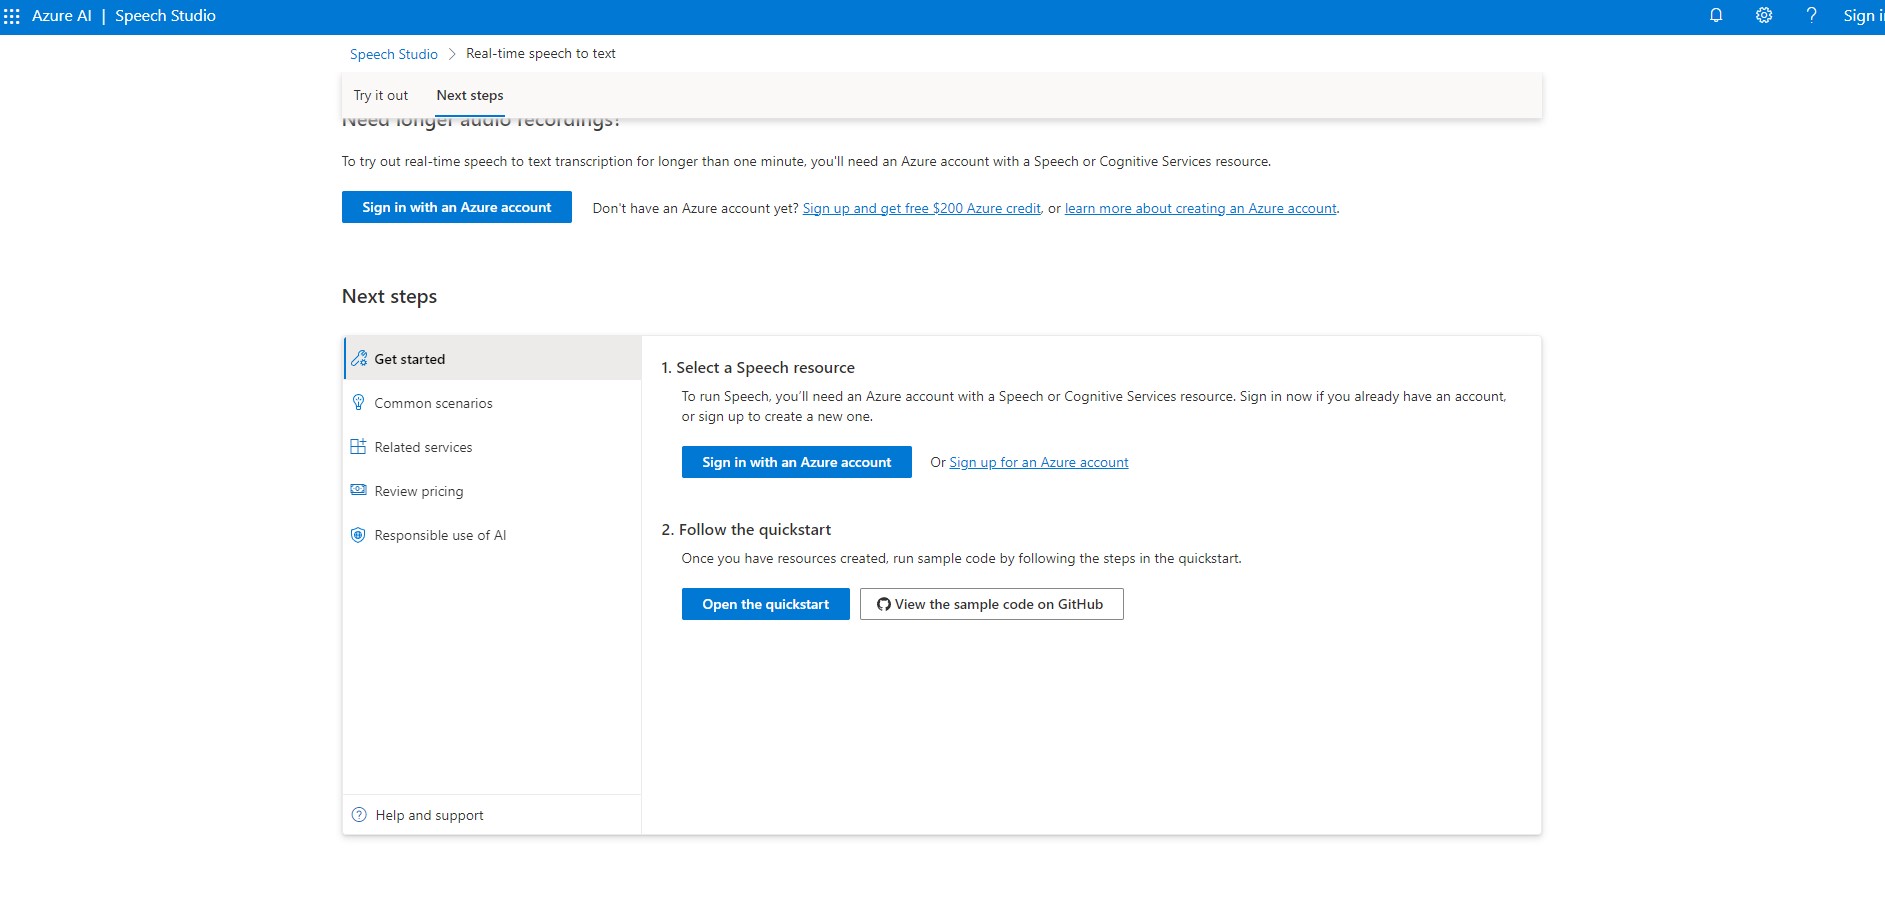Image resolution: width=1885 pixels, height=922 pixels.
Task: Open Related services in the sidebar
Action: [x=492, y=446]
